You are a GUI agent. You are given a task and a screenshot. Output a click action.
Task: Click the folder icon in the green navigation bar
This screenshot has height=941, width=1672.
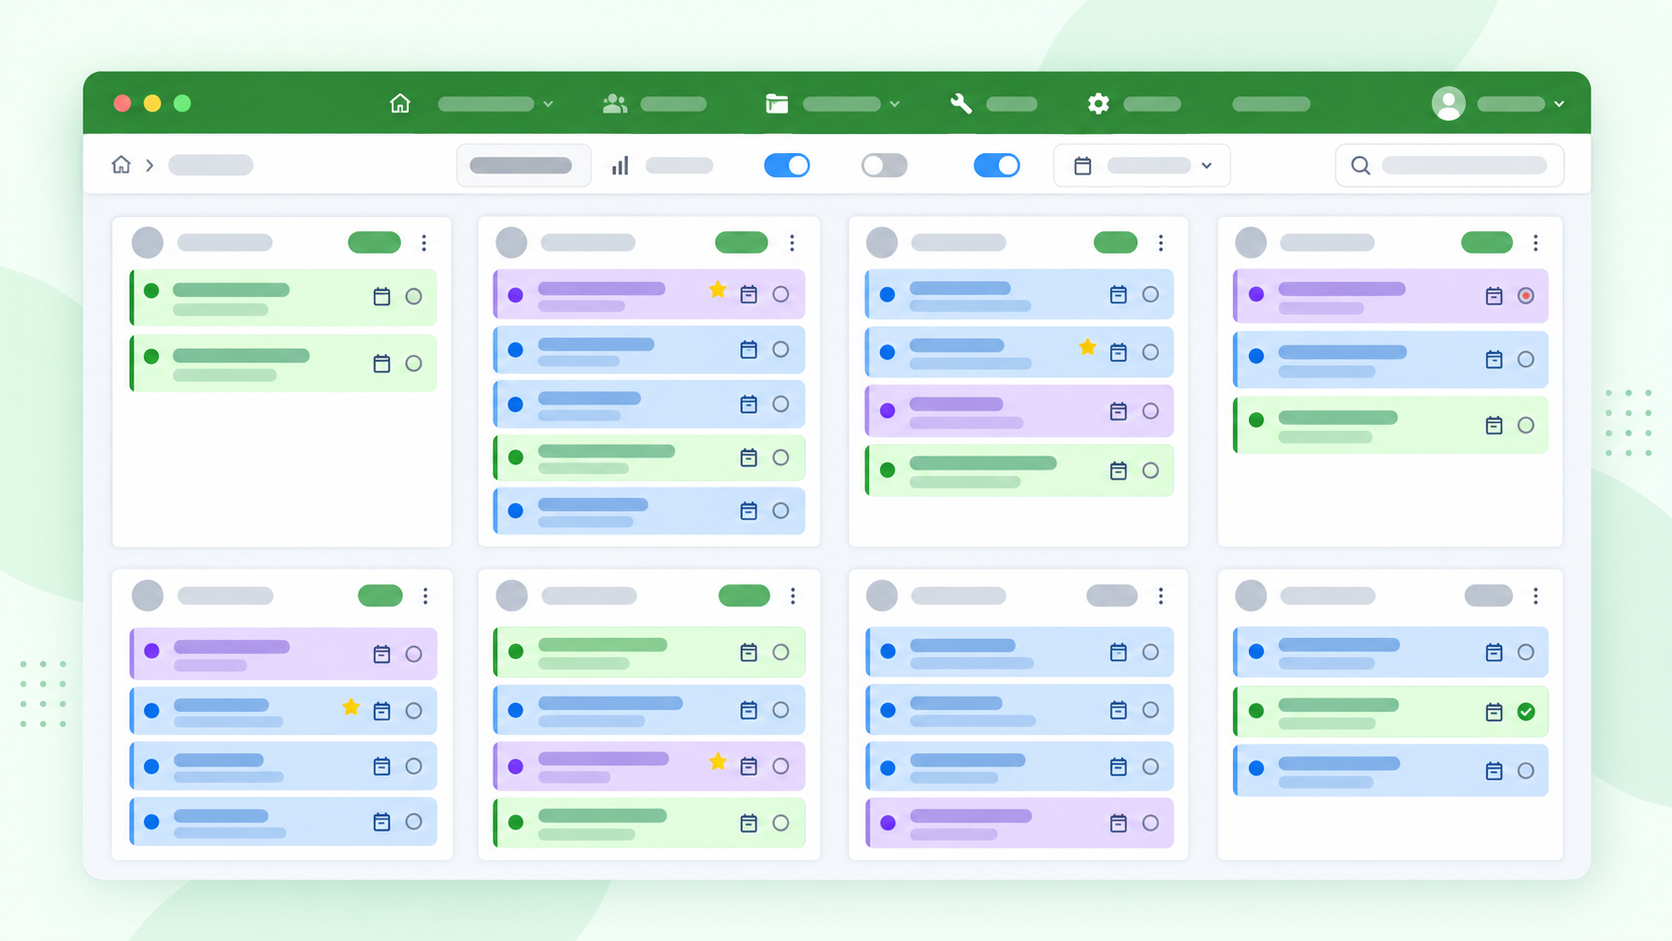tap(777, 103)
